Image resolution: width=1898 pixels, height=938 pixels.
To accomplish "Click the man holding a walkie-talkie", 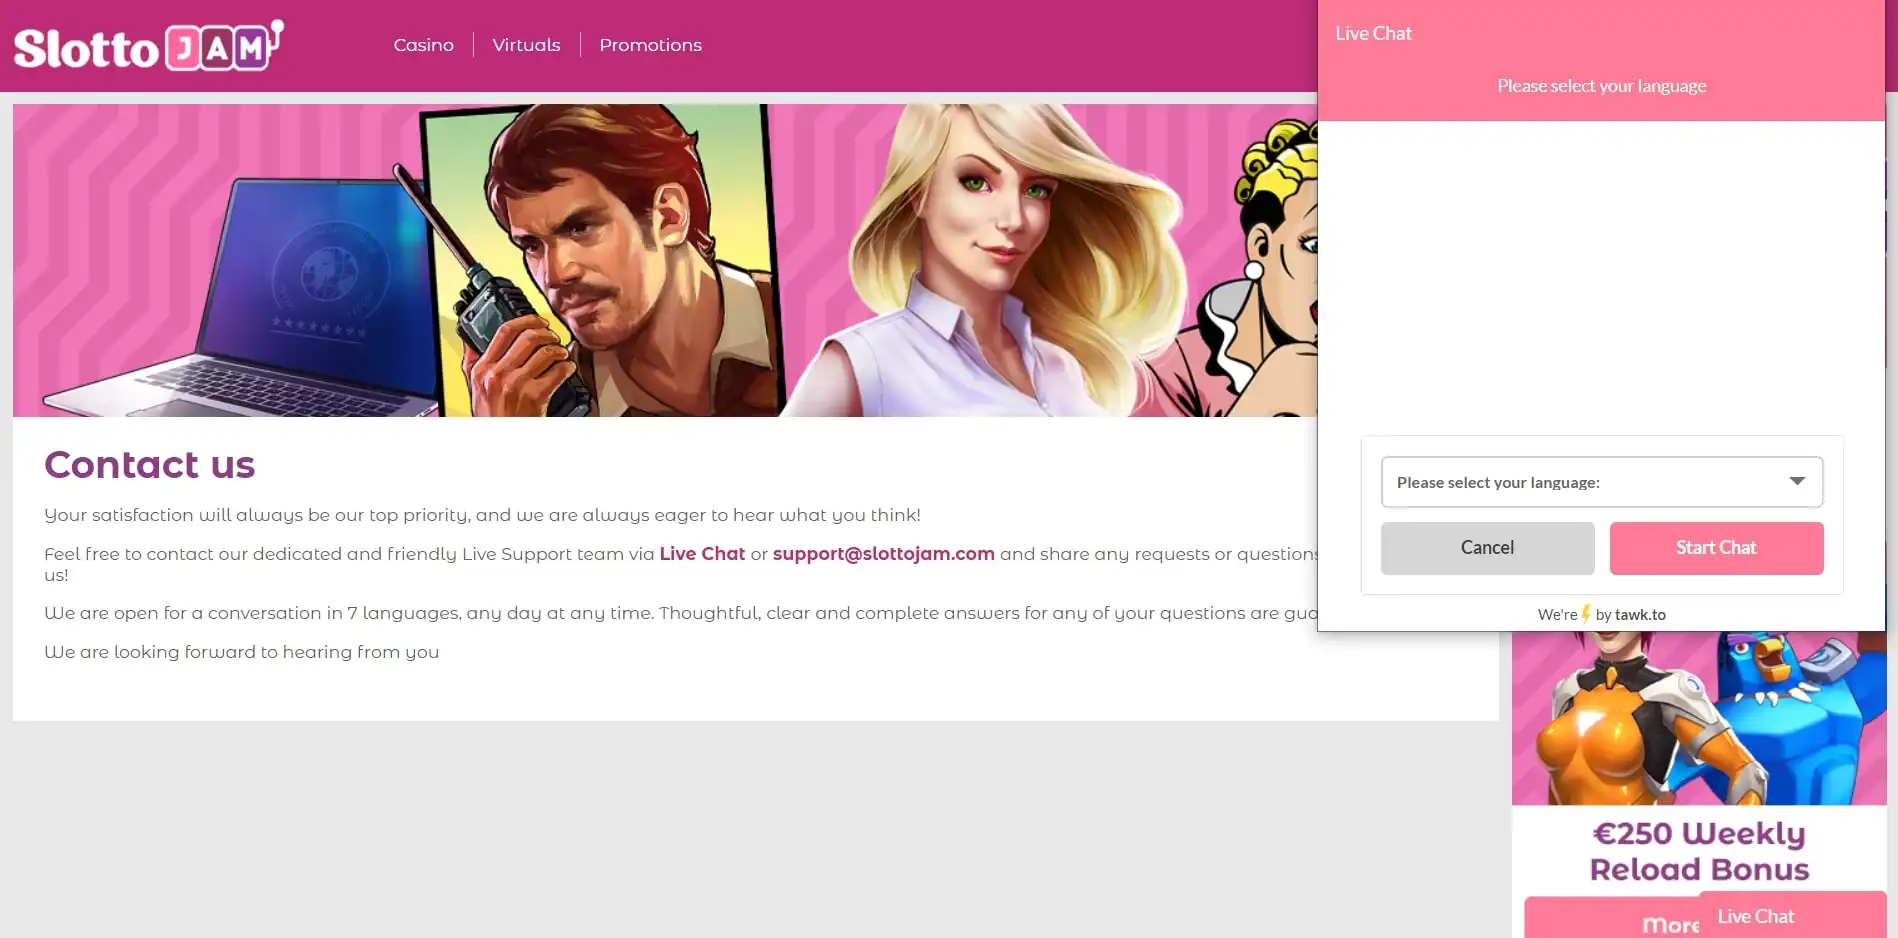I will (x=590, y=260).
